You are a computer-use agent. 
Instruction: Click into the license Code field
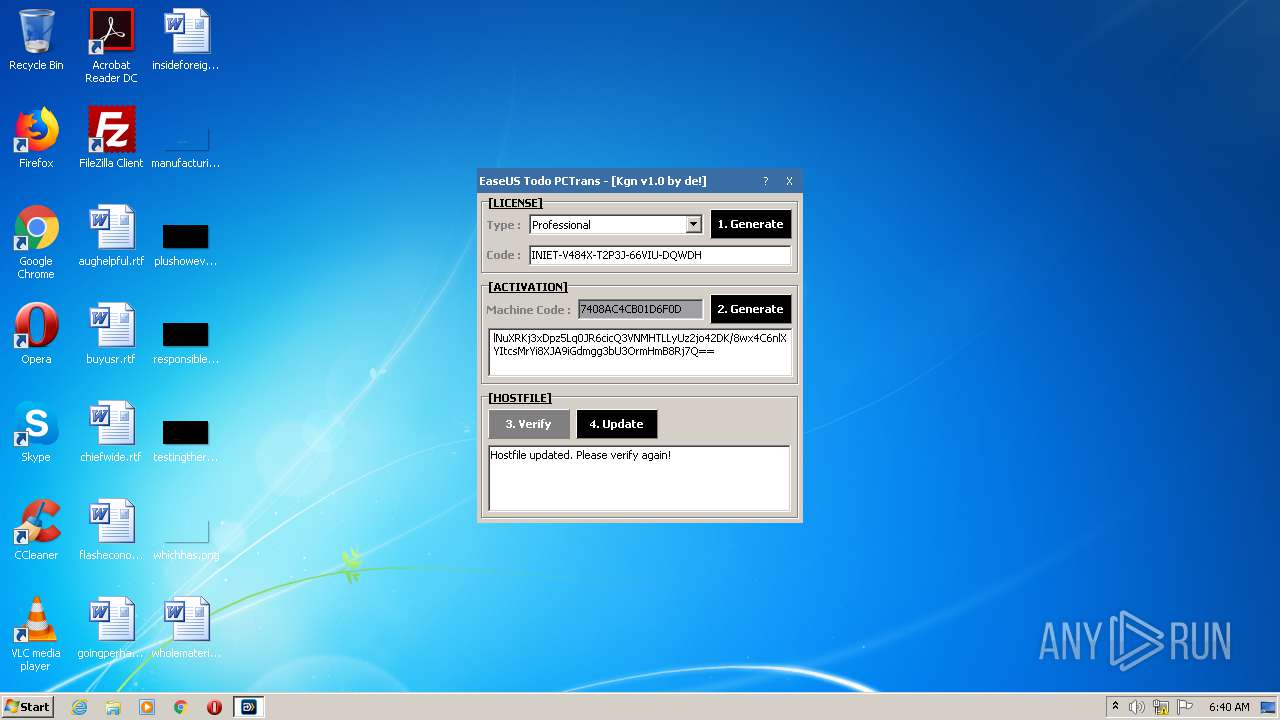click(660, 255)
